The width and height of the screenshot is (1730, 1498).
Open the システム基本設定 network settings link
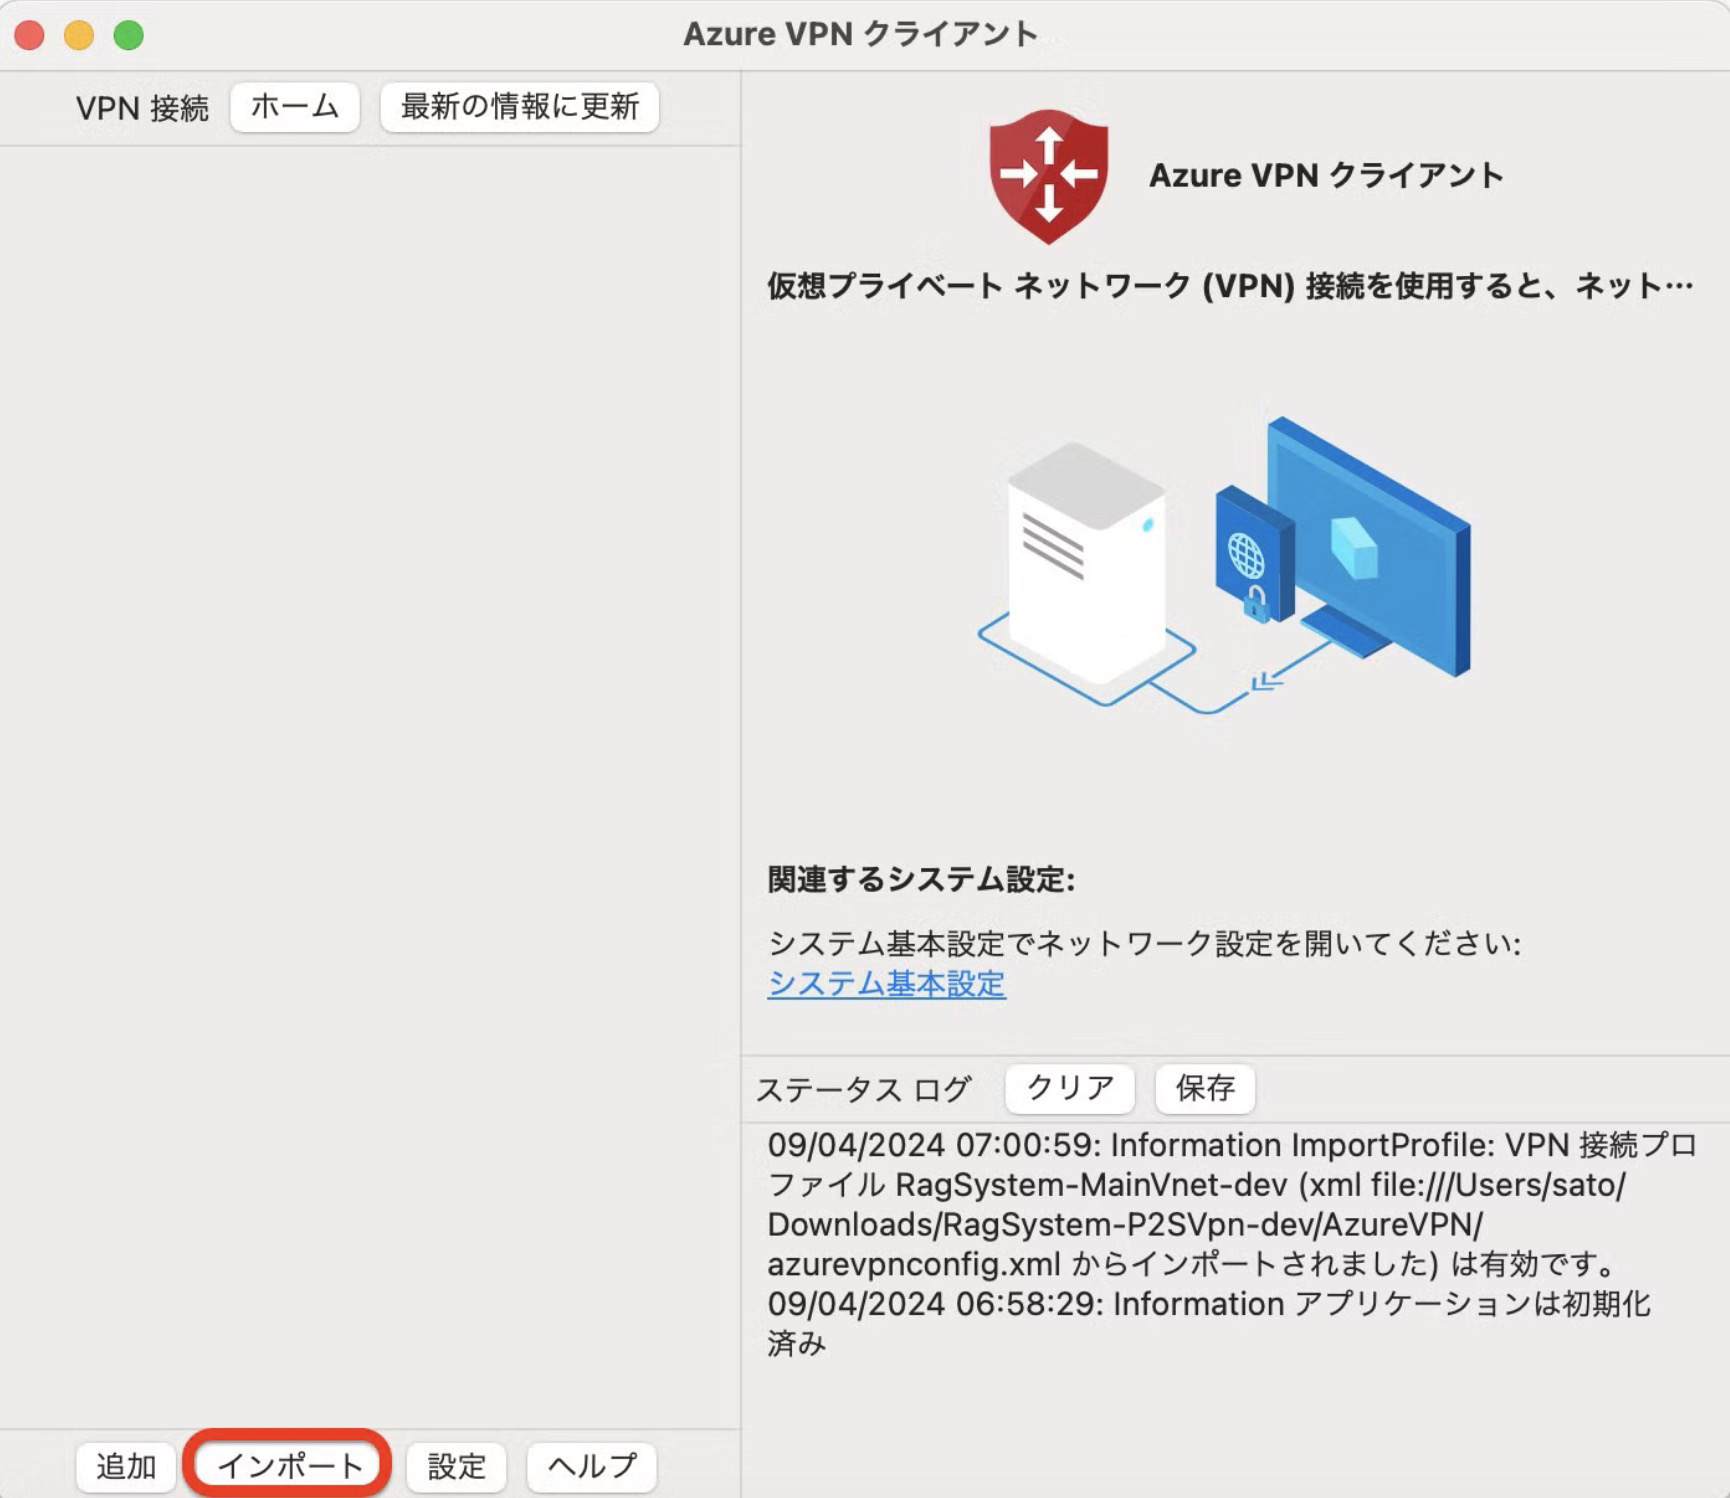pos(886,985)
